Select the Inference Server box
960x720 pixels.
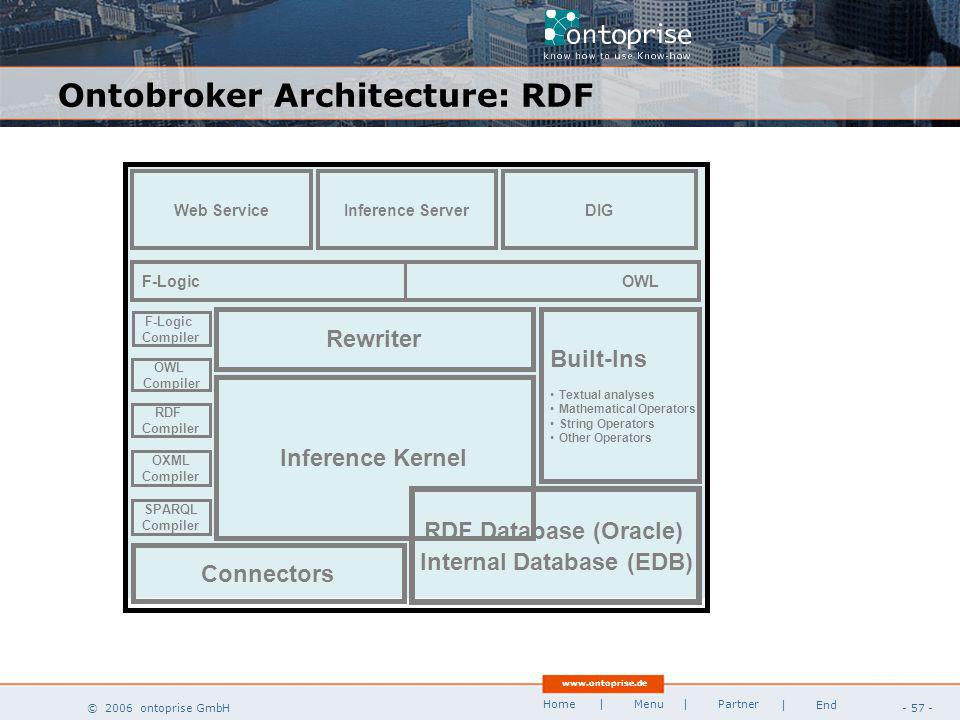click(x=407, y=210)
